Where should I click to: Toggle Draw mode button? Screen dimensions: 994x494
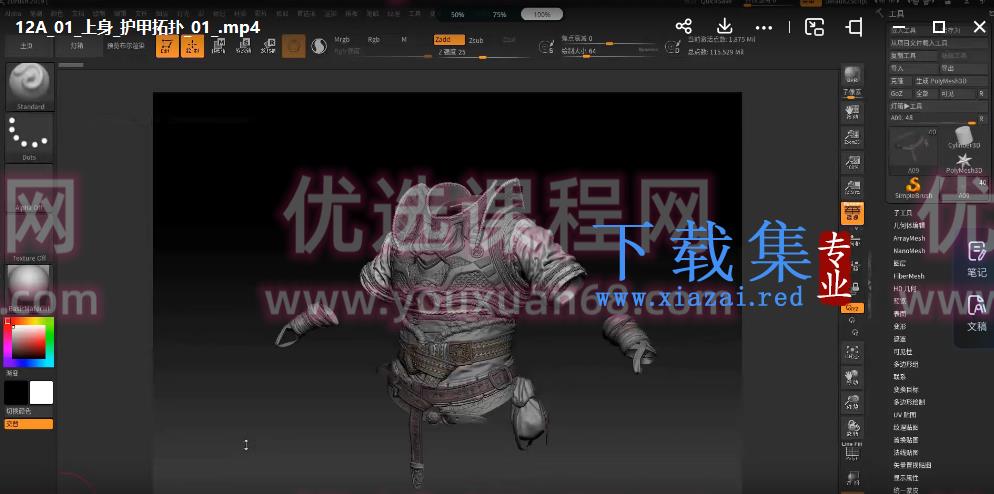click(192, 46)
